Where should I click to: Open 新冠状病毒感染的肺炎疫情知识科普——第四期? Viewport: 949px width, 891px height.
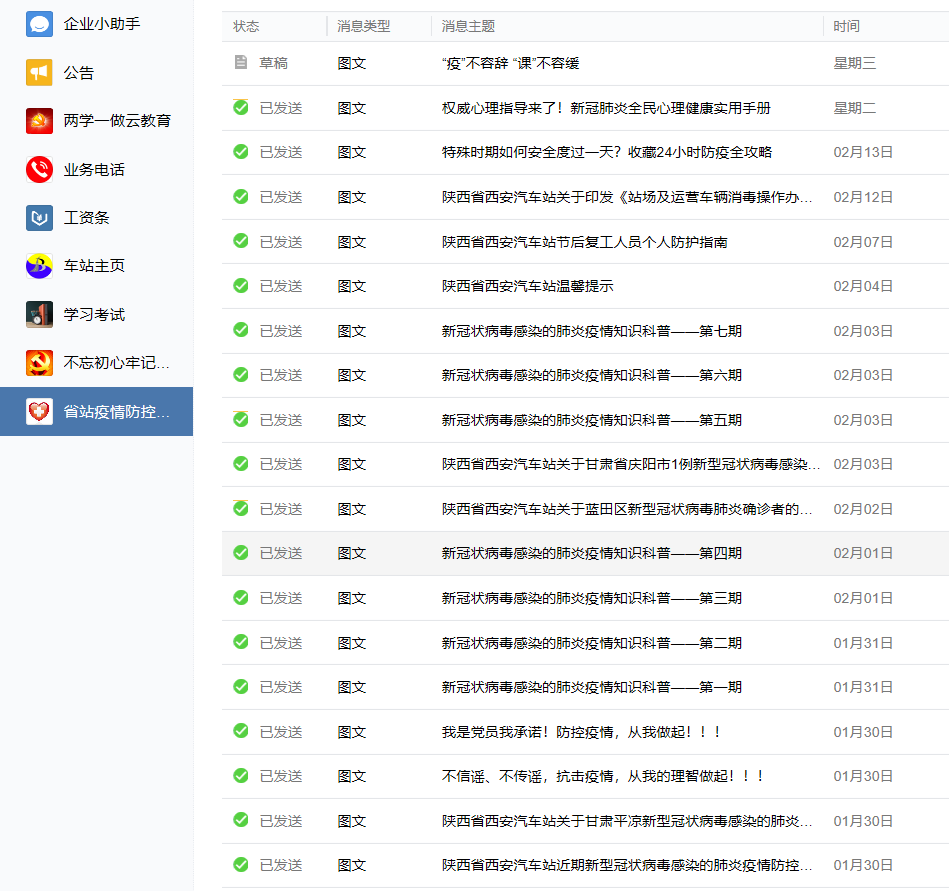(x=592, y=553)
